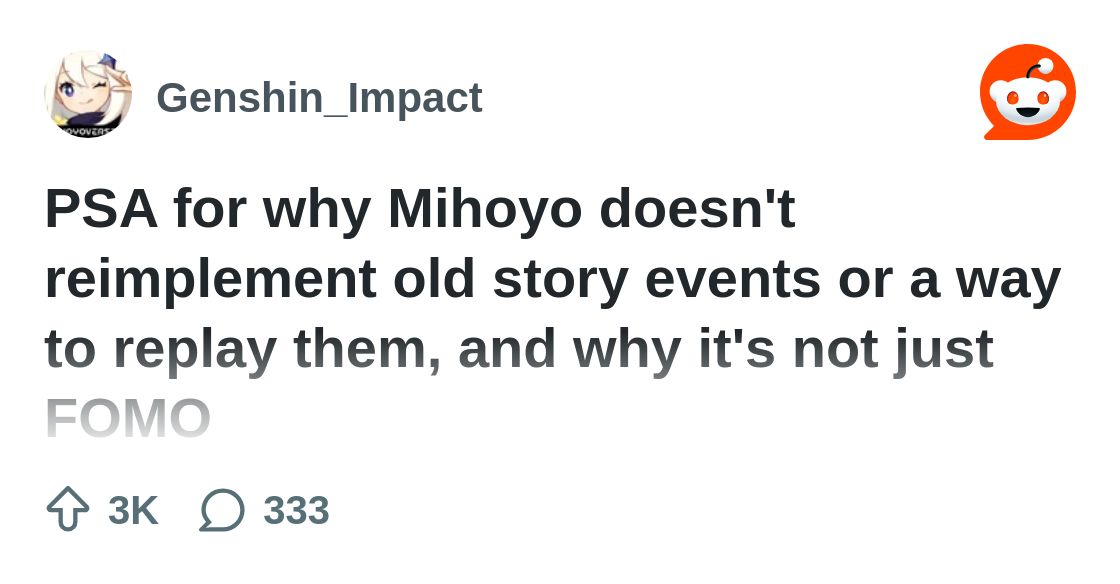Click Snoo's face in the orange bubble
The width and height of the screenshot is (1120, 584).
(1028, 100)
